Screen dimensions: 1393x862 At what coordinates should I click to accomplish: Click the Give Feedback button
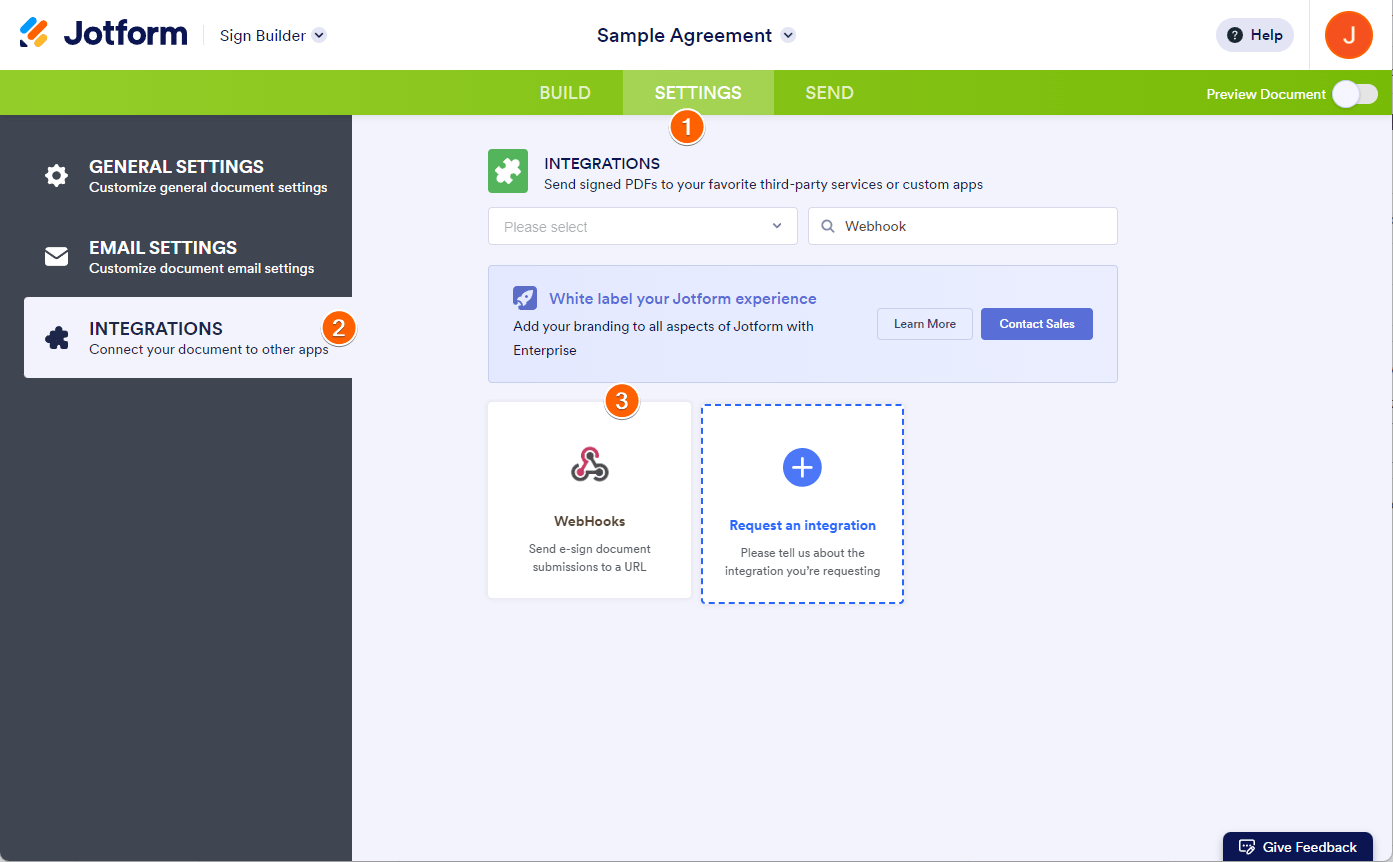(1298, 847)
